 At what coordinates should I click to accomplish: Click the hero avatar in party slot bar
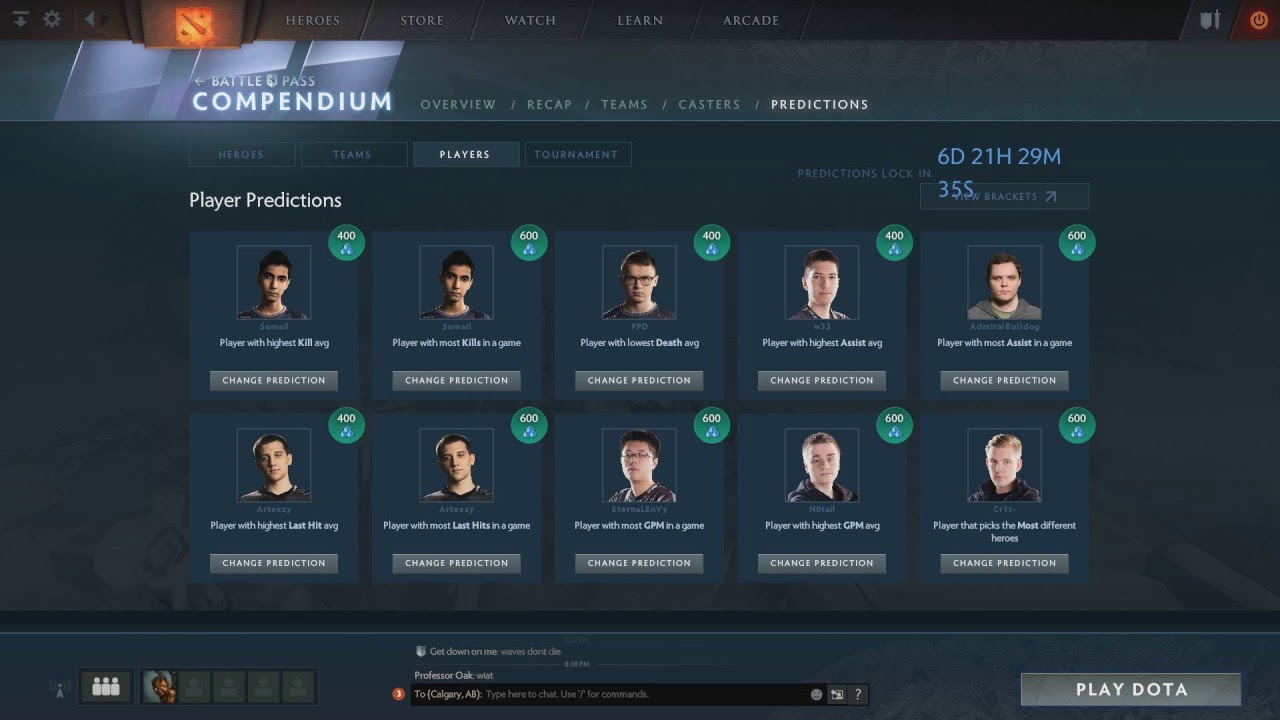pos(160,686)
